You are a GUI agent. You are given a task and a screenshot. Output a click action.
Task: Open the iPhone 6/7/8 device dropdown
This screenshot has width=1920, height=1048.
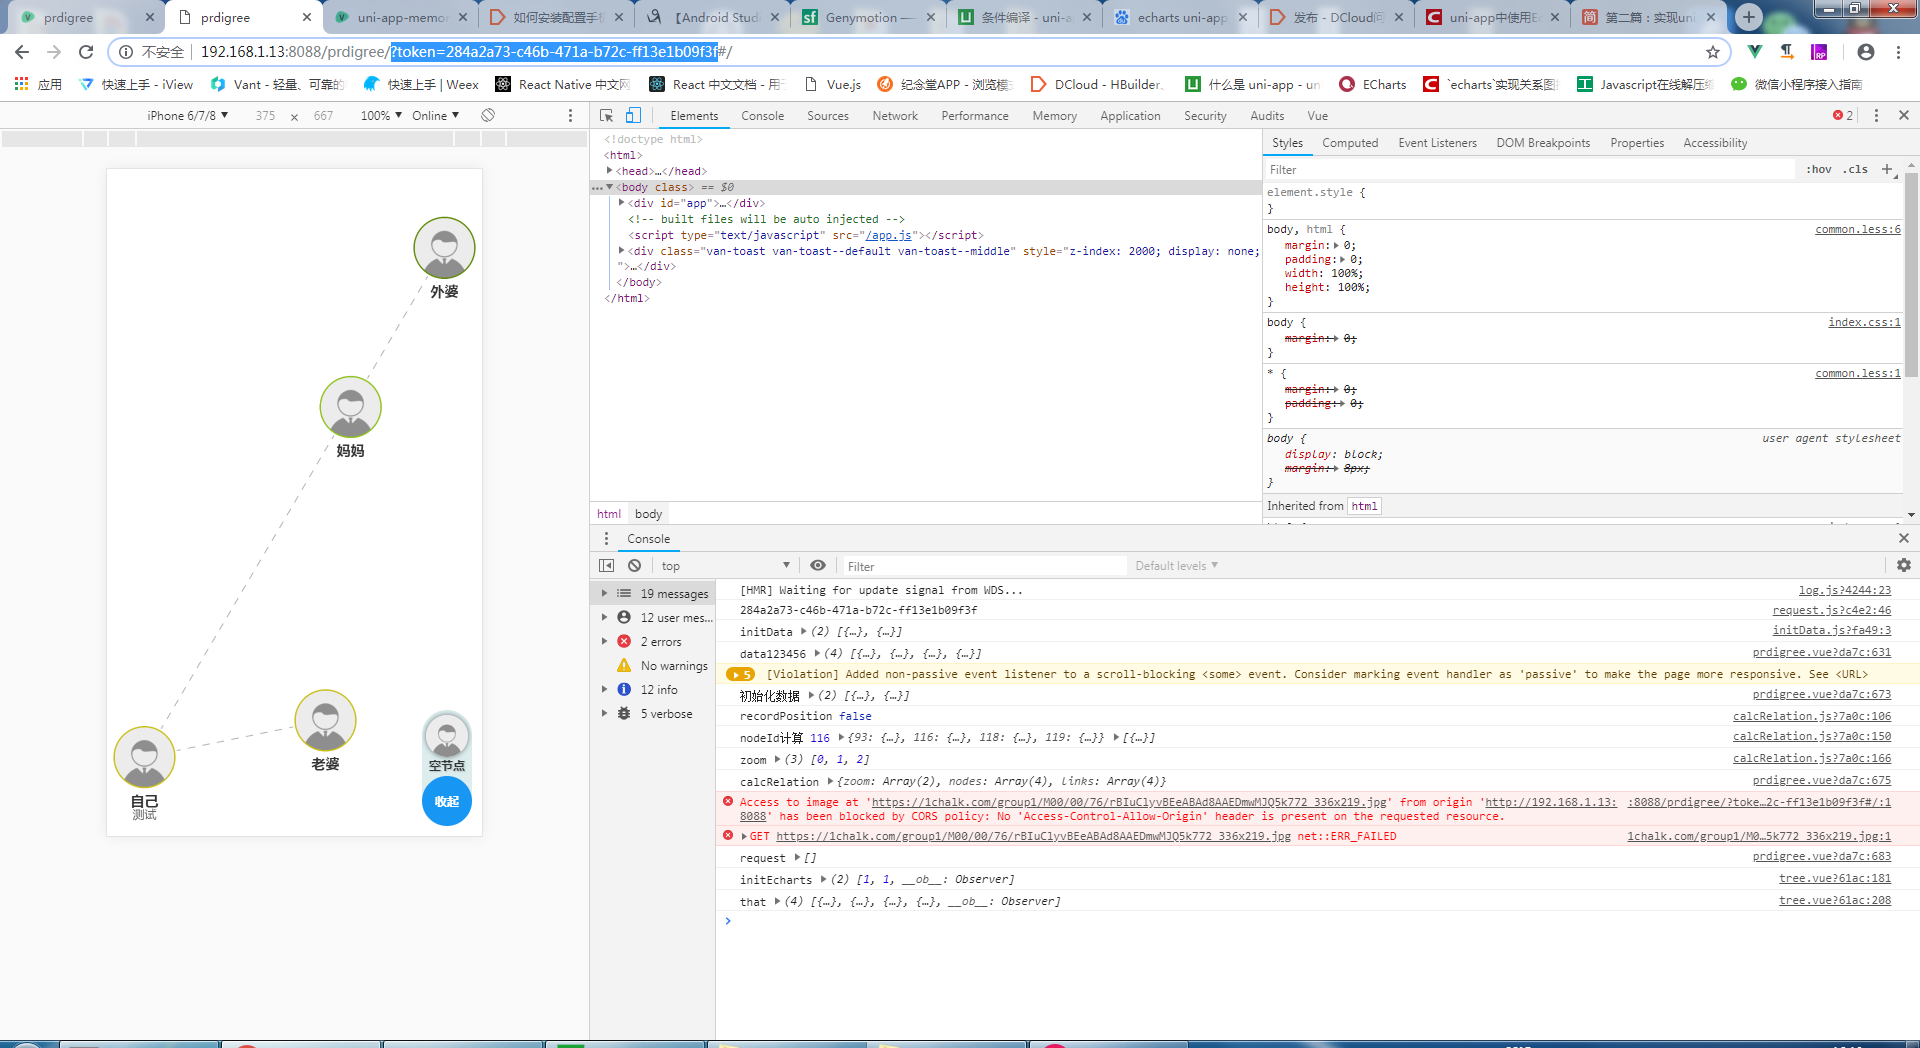coord(188,116)
